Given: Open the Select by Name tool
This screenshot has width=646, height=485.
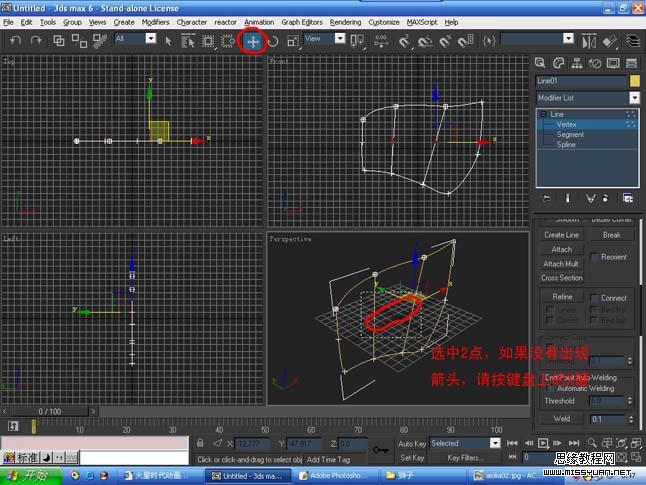Looking at the screenshot, I should (187, 41).
